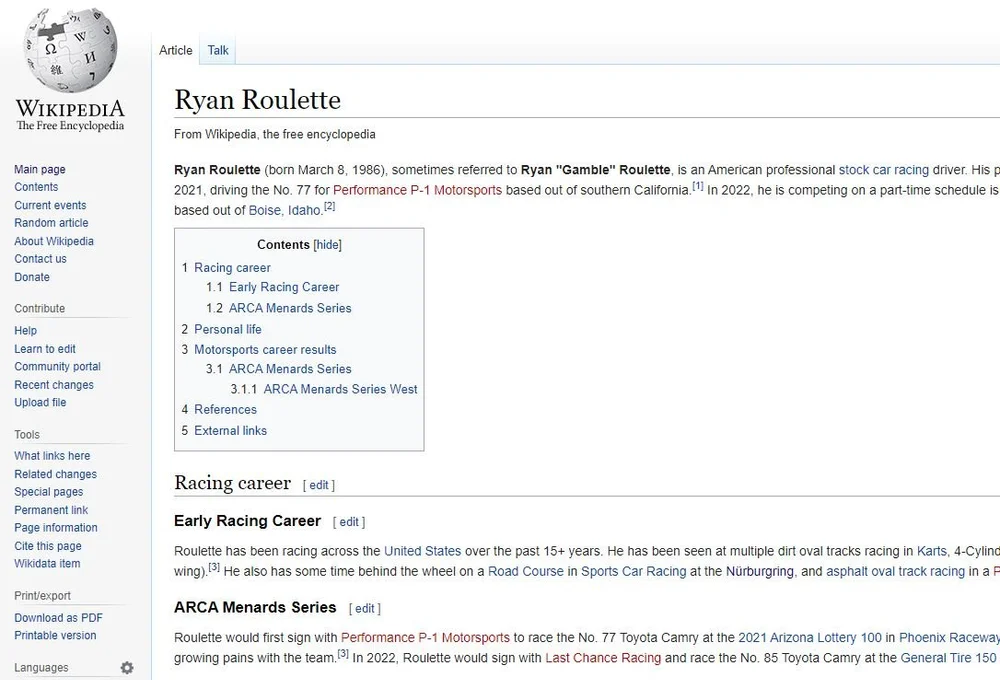Viewport: 1000px width, 680px height.
Task: Open language settings via the gear icon
Action: (128, 667)
